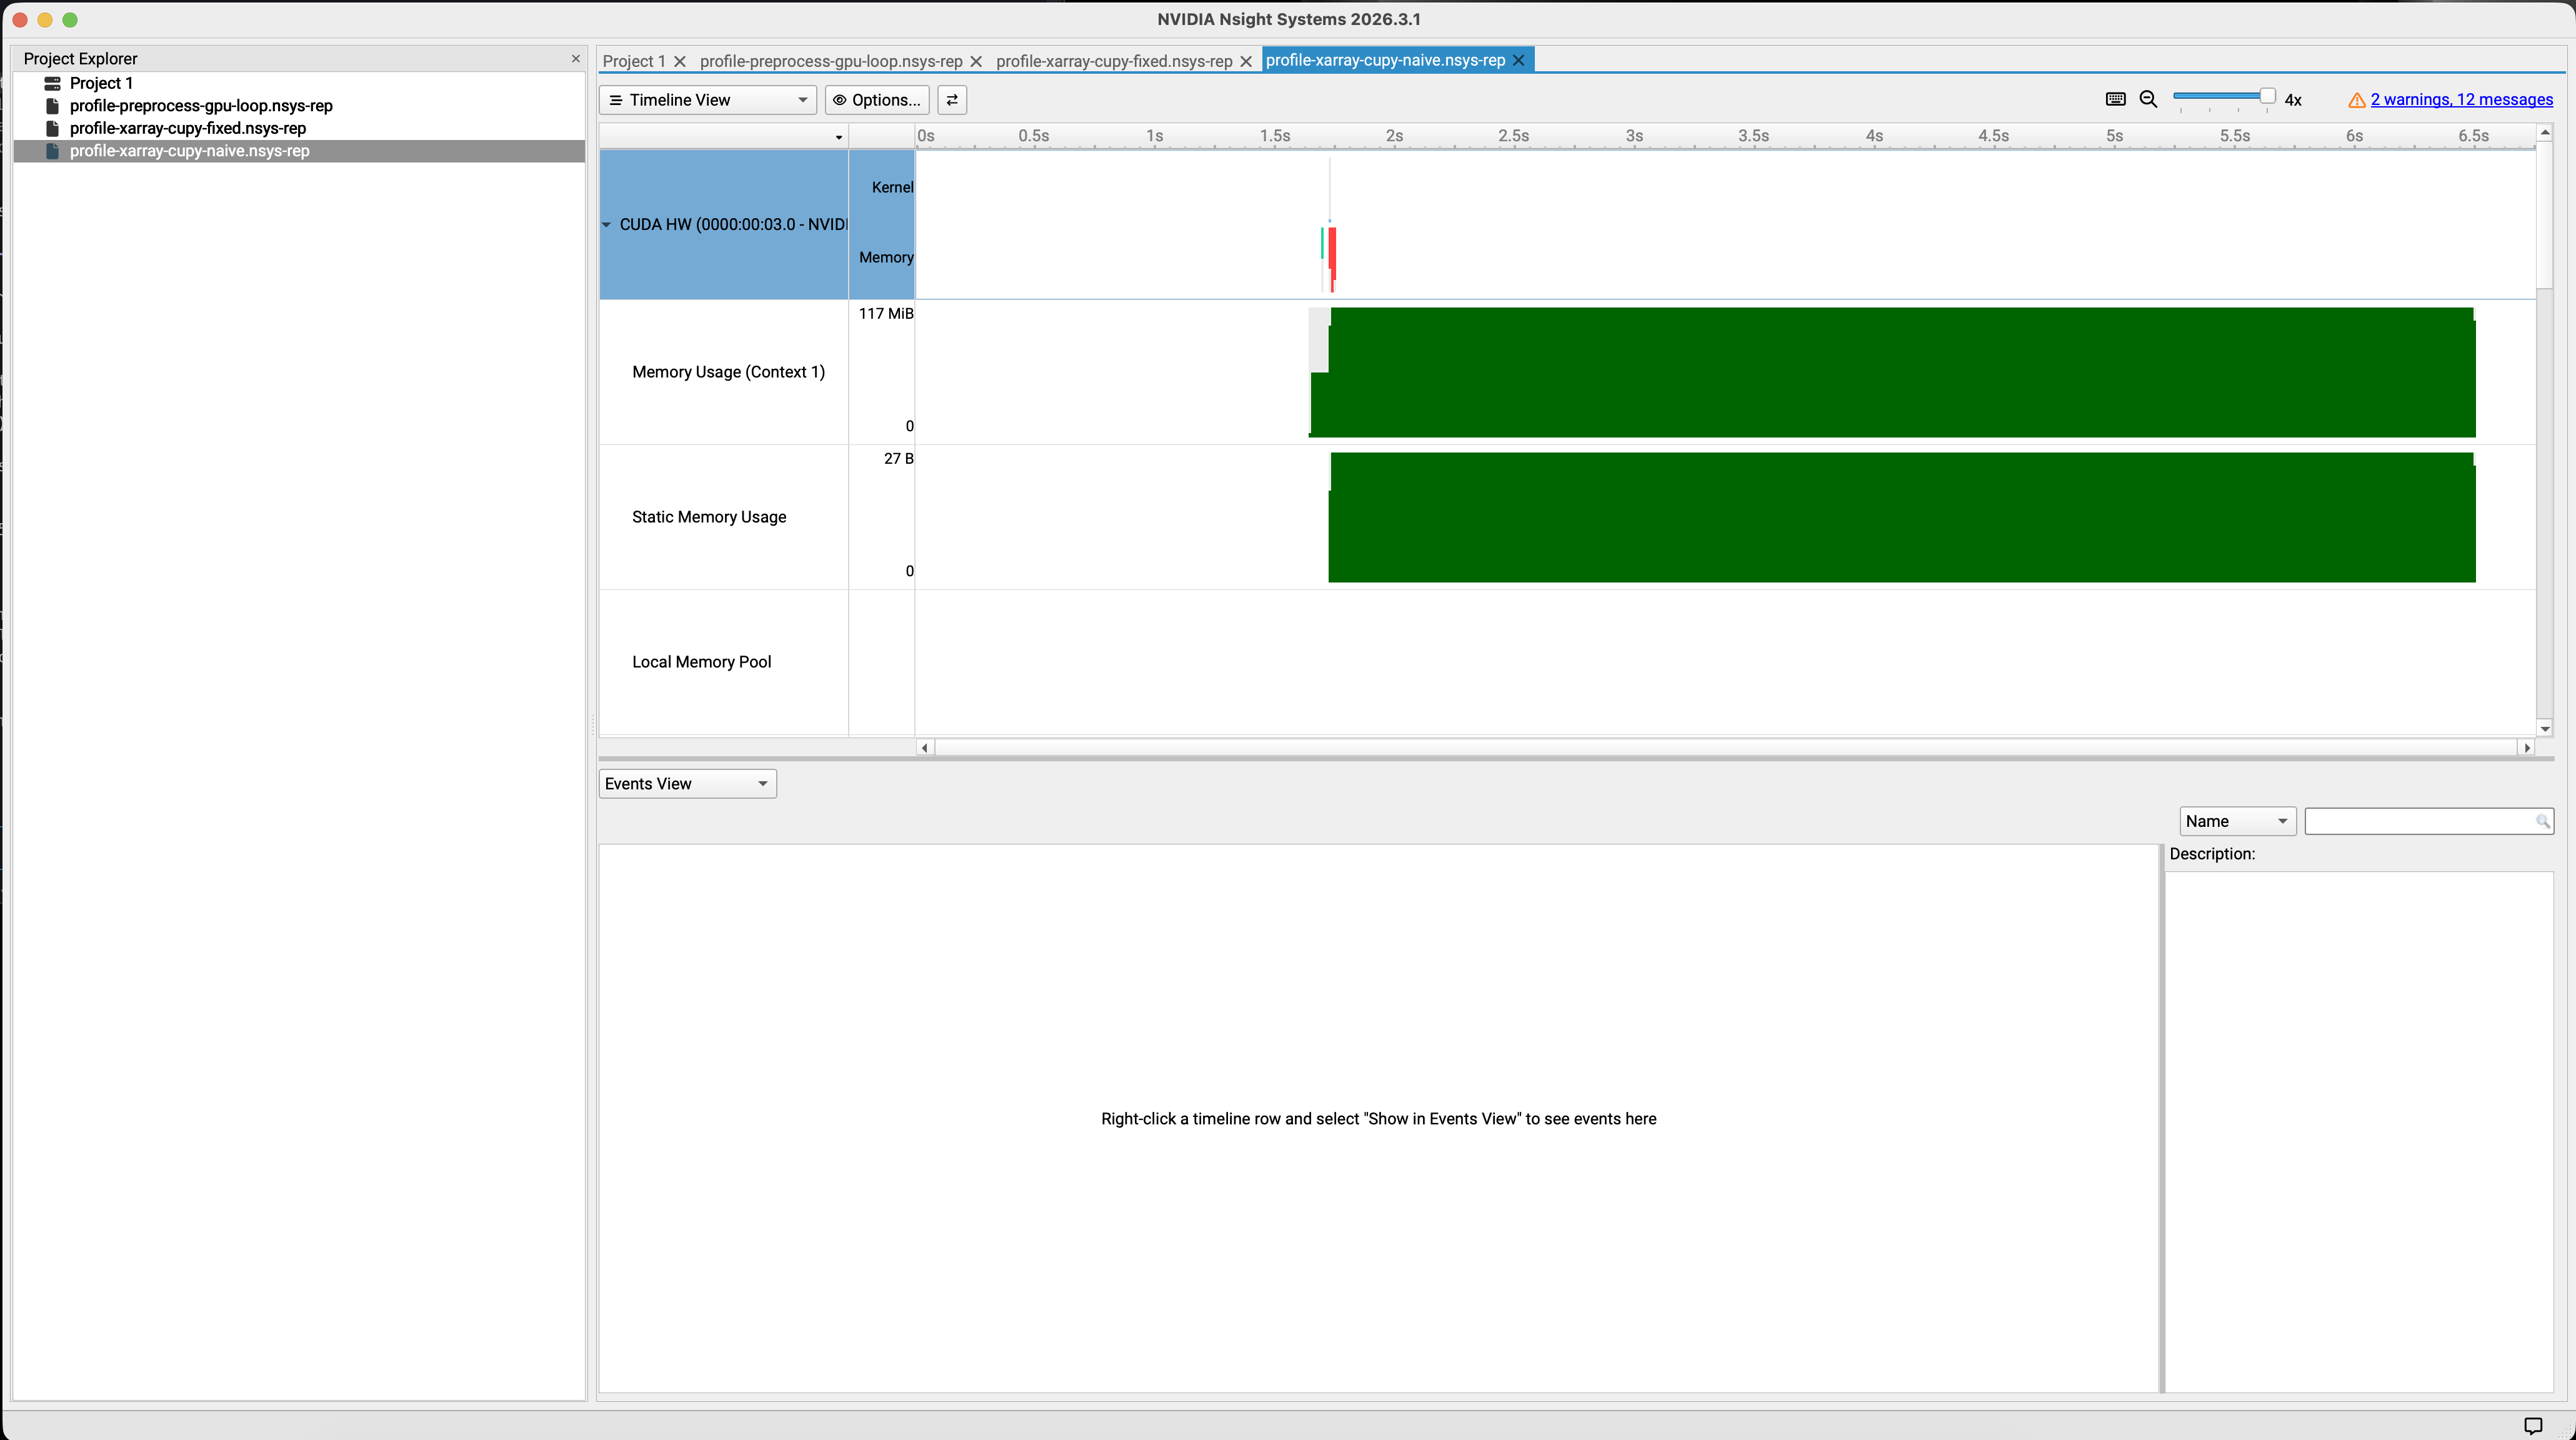Close the profile-xarray-cupy-naive.nsys-rep tab
The image size is (2576, 1440).
1518,60
